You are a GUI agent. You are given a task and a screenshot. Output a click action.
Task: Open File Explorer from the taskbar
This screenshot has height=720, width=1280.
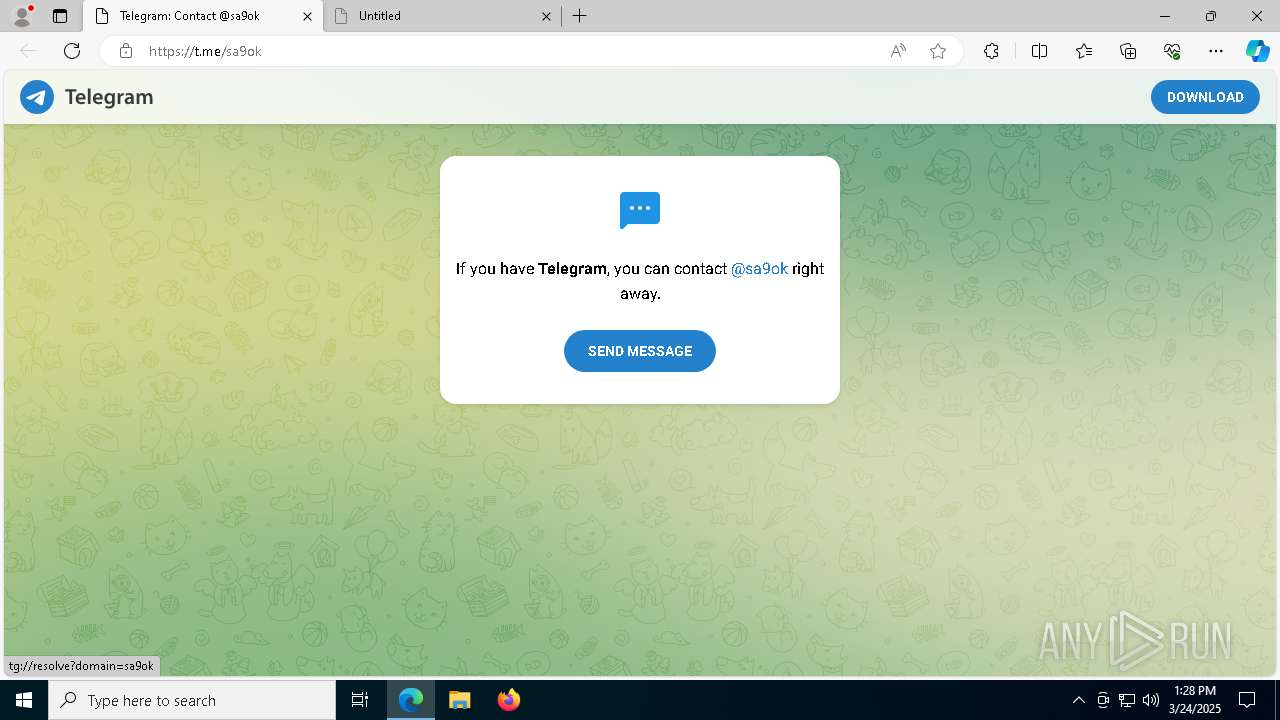click(459, 700)
